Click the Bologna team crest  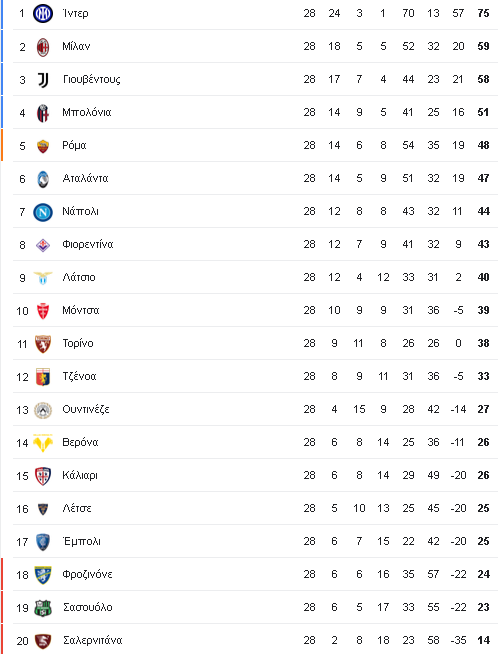point(43,113)
